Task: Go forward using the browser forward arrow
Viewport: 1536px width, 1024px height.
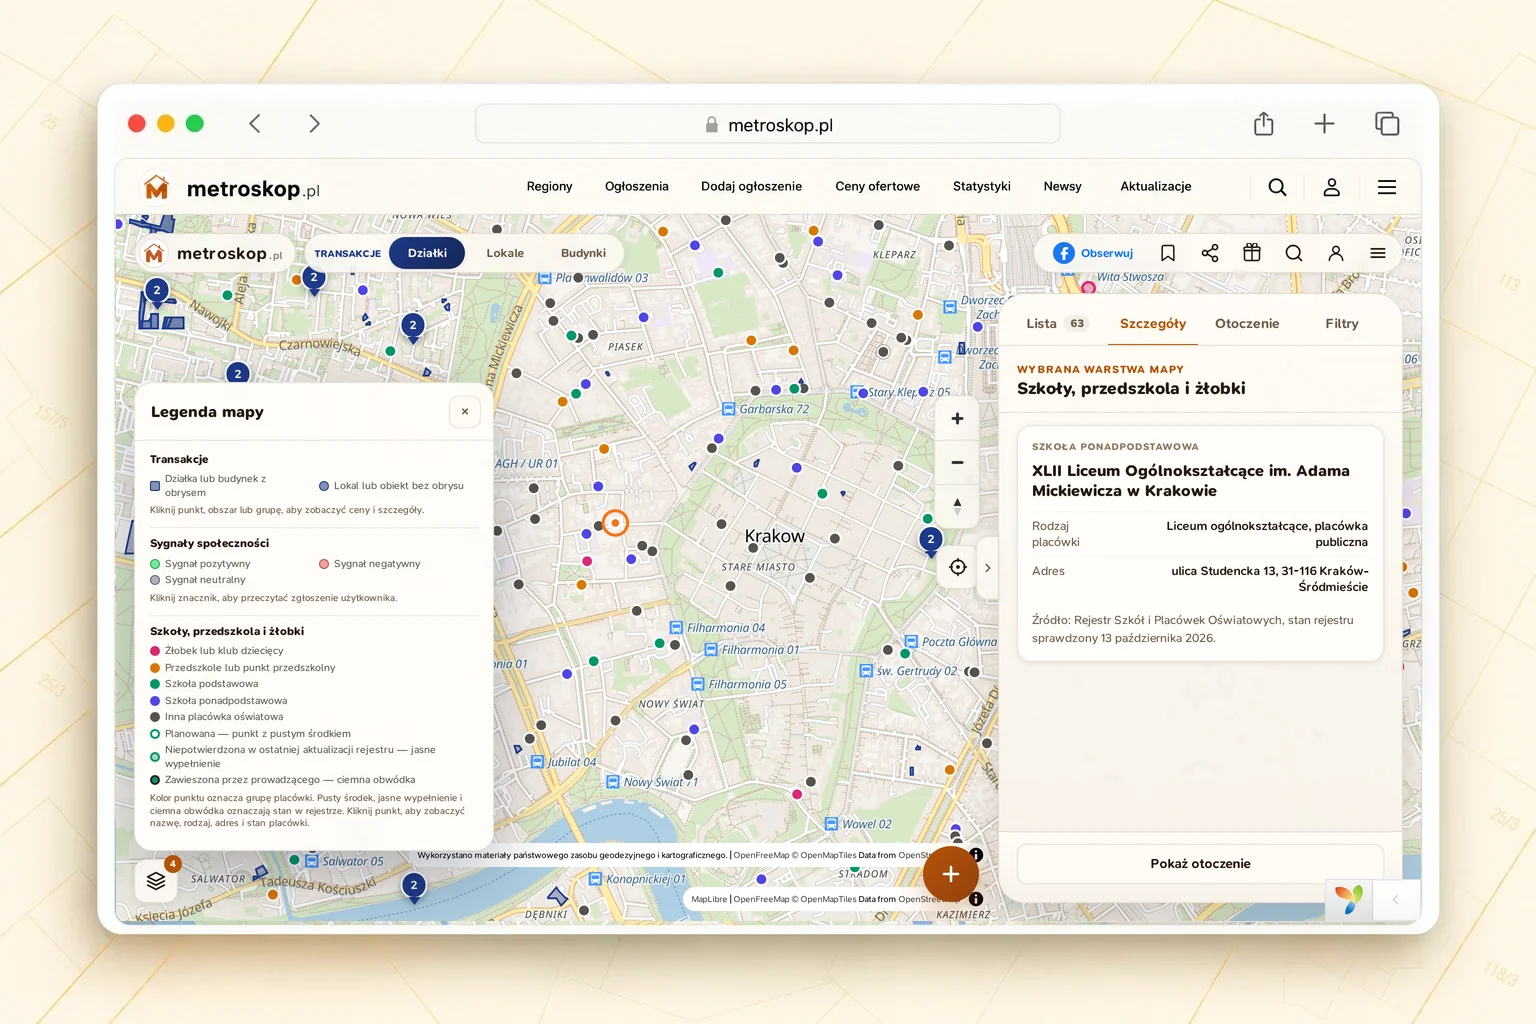Action: pyautogui.click(x=314, y=123)
